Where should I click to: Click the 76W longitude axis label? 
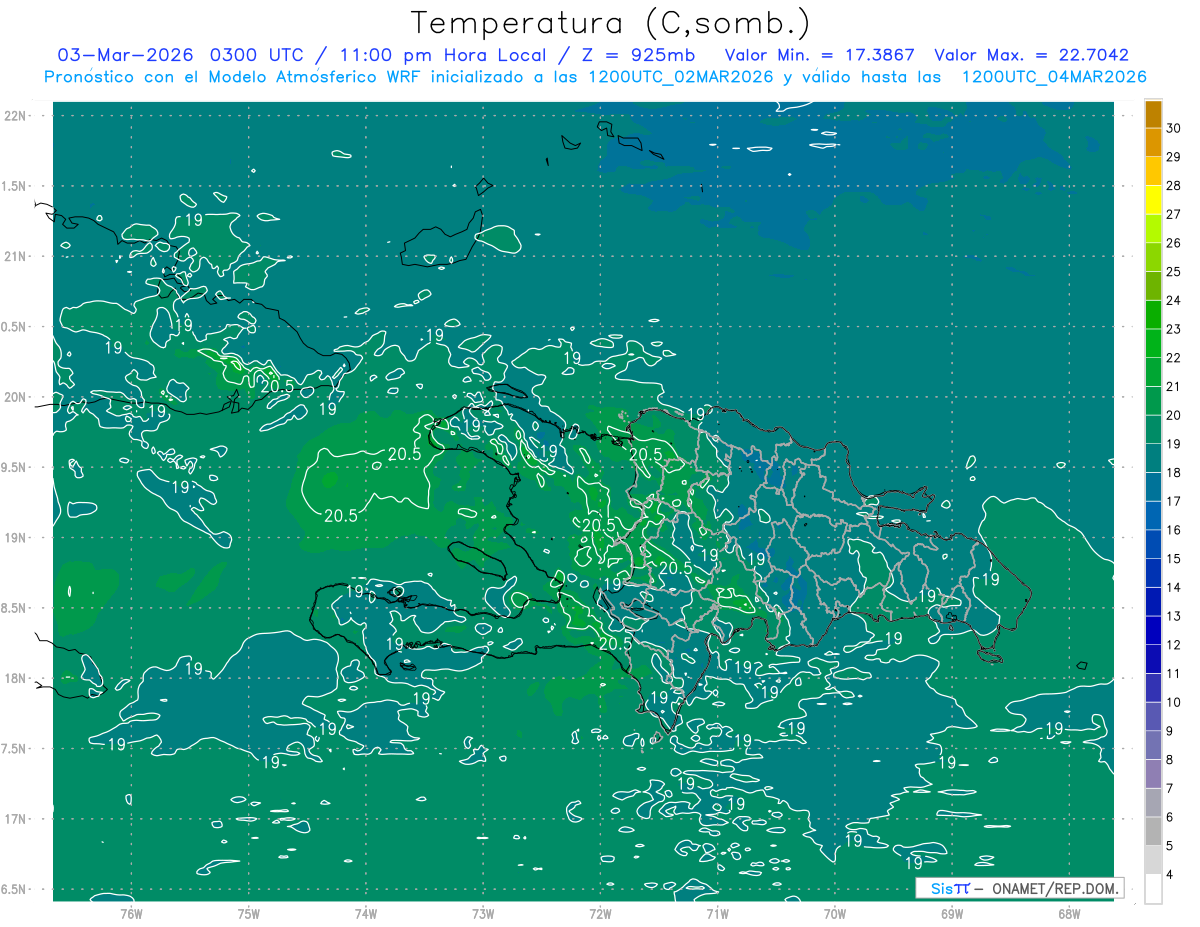coord(131,914)
